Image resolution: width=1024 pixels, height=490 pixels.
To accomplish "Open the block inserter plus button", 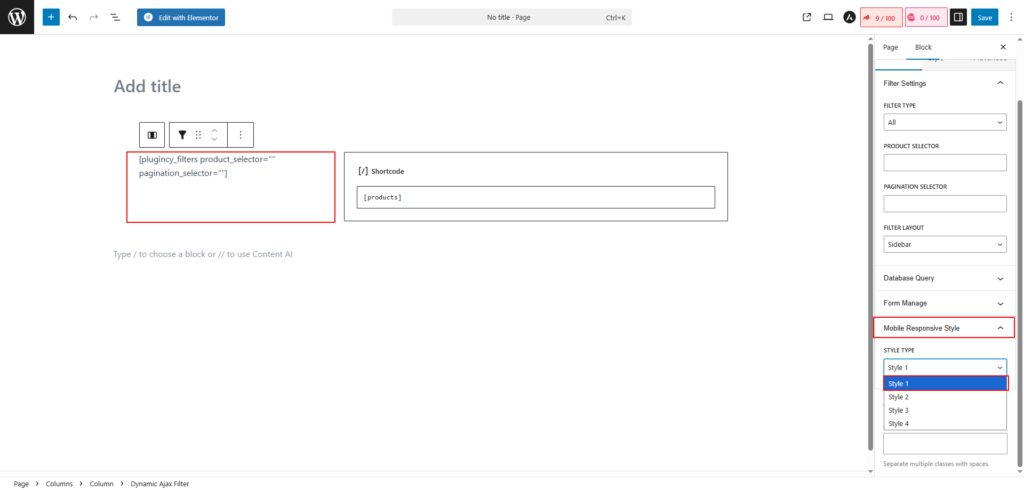I will tap(51, 17).
